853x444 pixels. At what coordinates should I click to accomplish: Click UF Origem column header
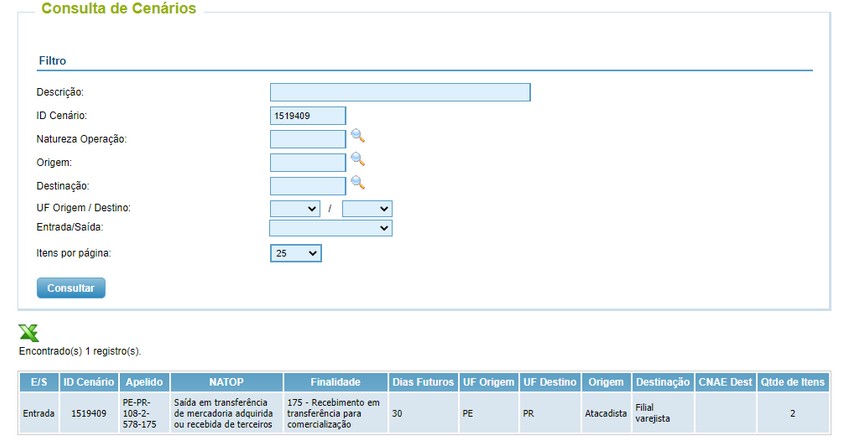click(x=489, y=382)
